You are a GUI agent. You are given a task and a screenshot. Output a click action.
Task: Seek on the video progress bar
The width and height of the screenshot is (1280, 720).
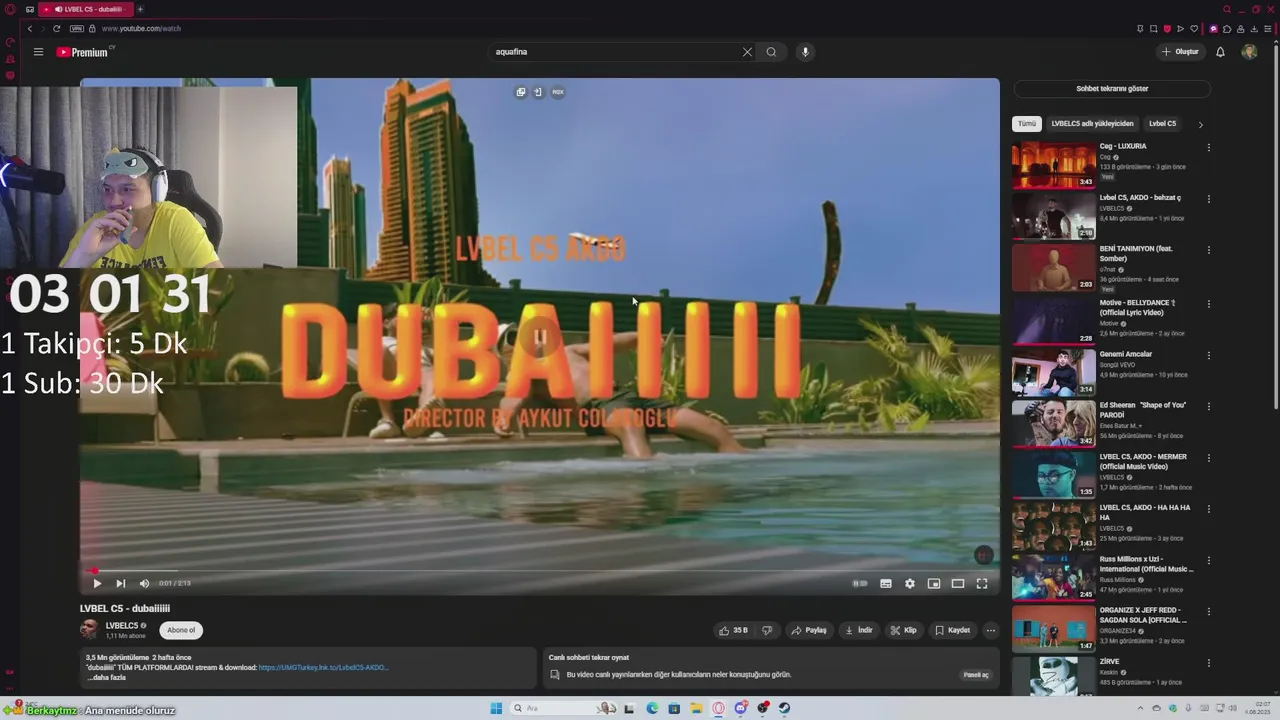(x=540, y=571)
